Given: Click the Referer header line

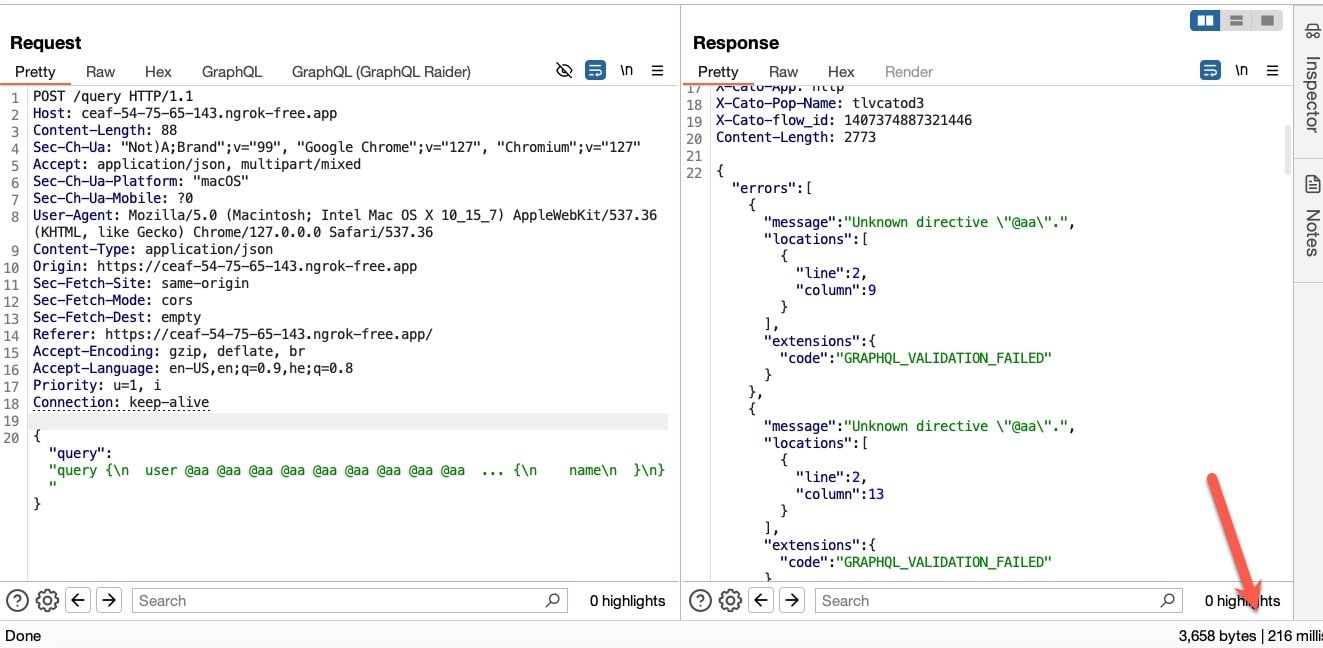Looking at the screenshot, I should [x=233, y=334].
